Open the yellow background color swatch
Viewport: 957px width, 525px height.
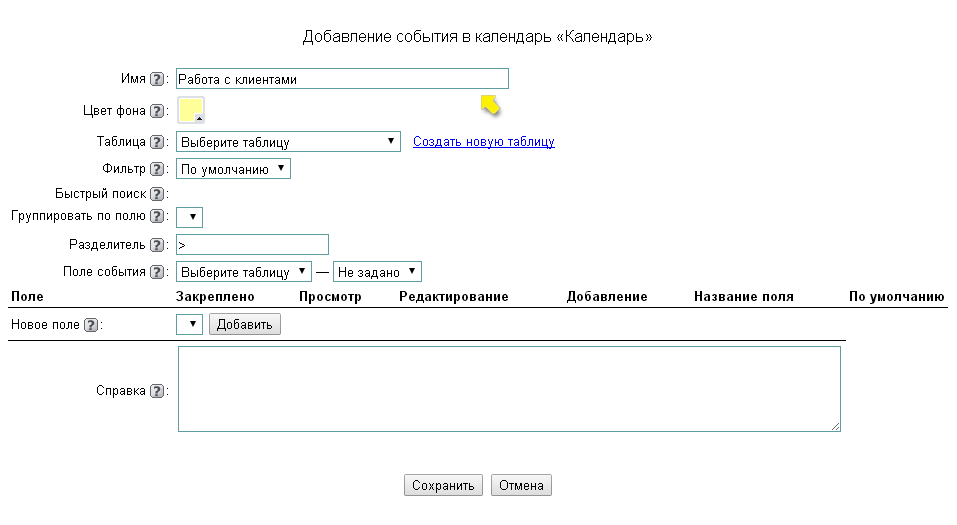(x=190, y=110)
